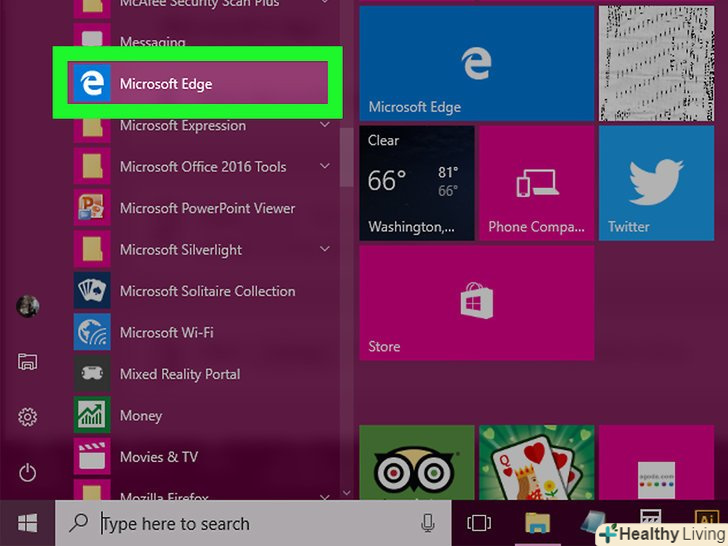Image resolution: width=728 pixels, height=546 pixels.
Task: Click the app list scrollbar thumb
Action: (346, 157)
